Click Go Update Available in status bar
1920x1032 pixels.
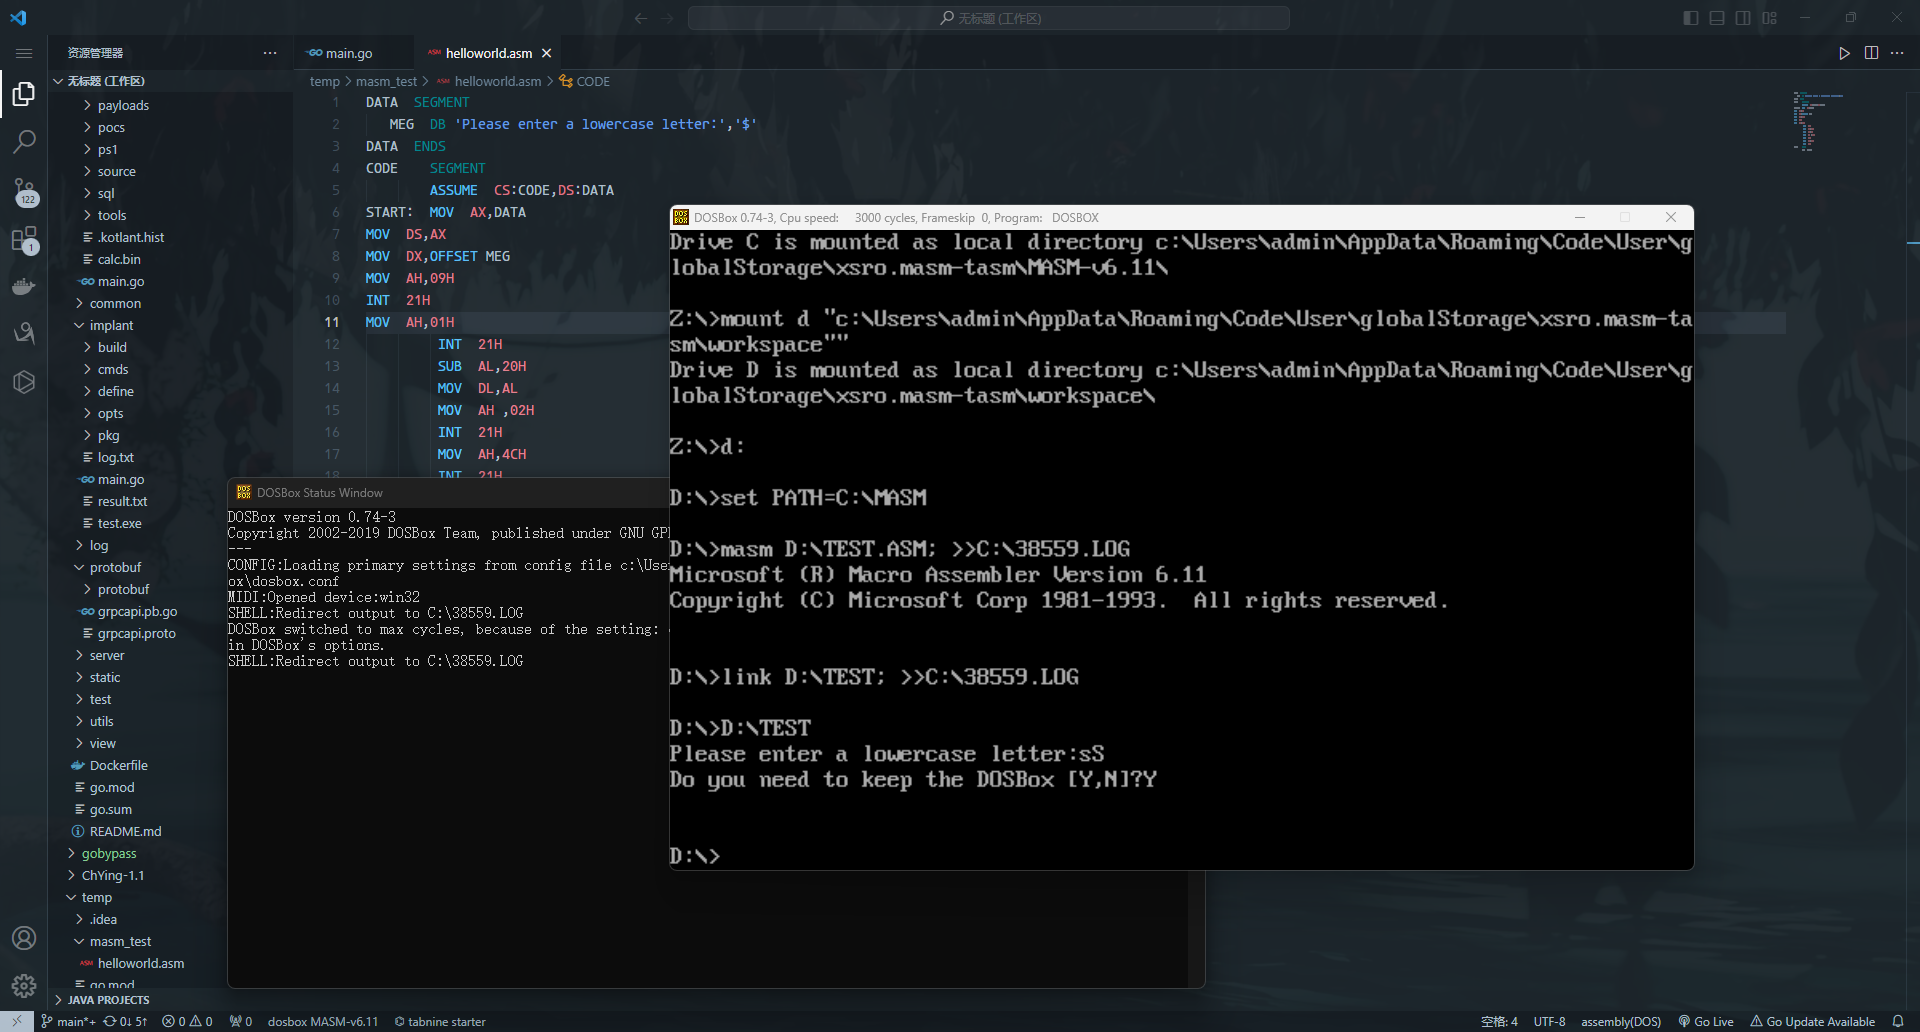tap(1812, 1021)
